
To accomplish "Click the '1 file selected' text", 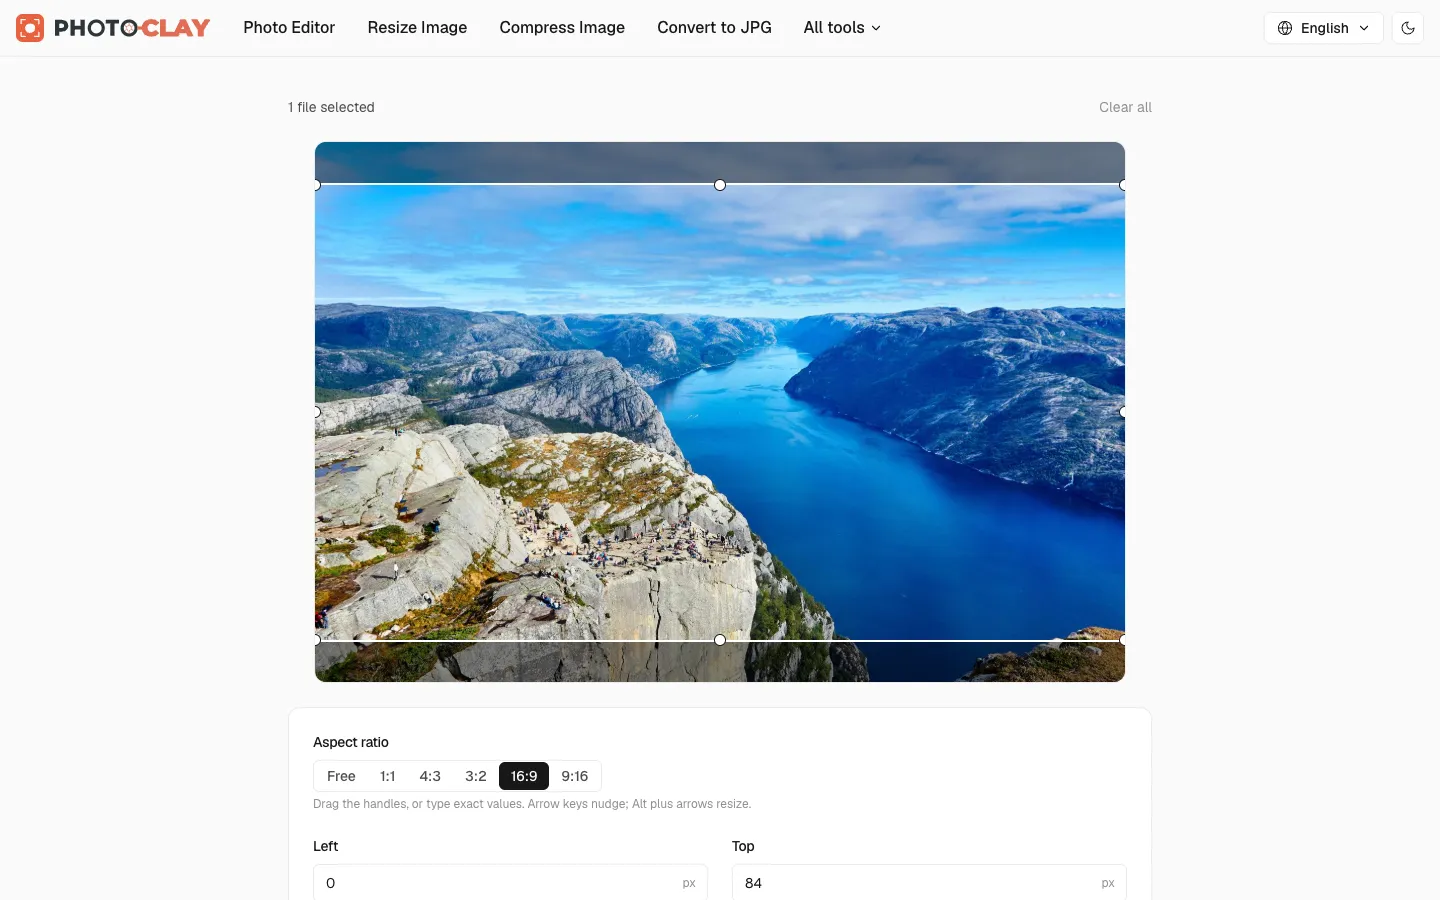I will (331, 107).
